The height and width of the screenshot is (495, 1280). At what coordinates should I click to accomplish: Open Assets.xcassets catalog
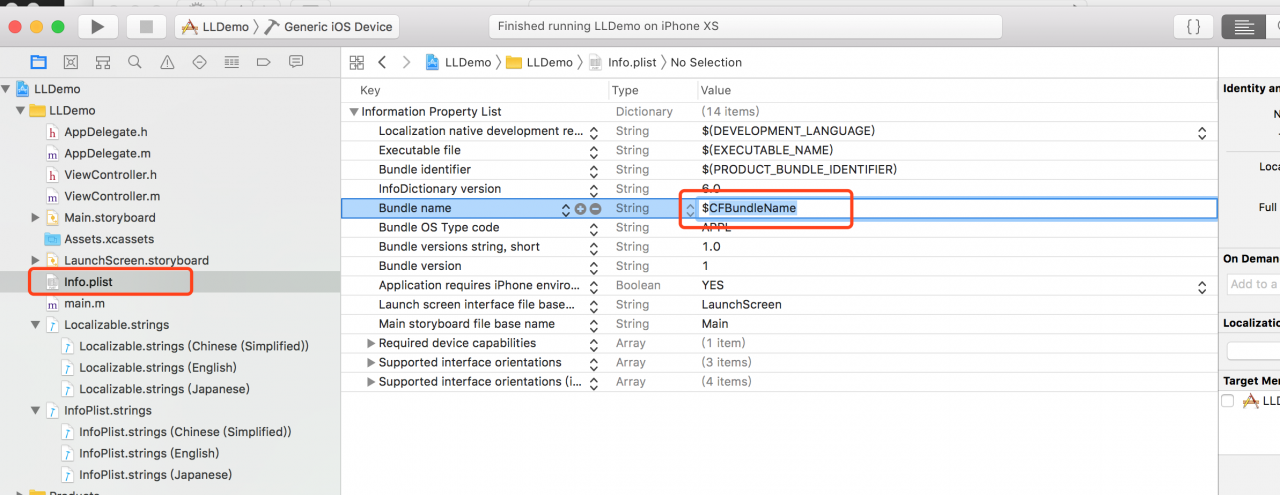pyautogui.click(x=107, y=239)
